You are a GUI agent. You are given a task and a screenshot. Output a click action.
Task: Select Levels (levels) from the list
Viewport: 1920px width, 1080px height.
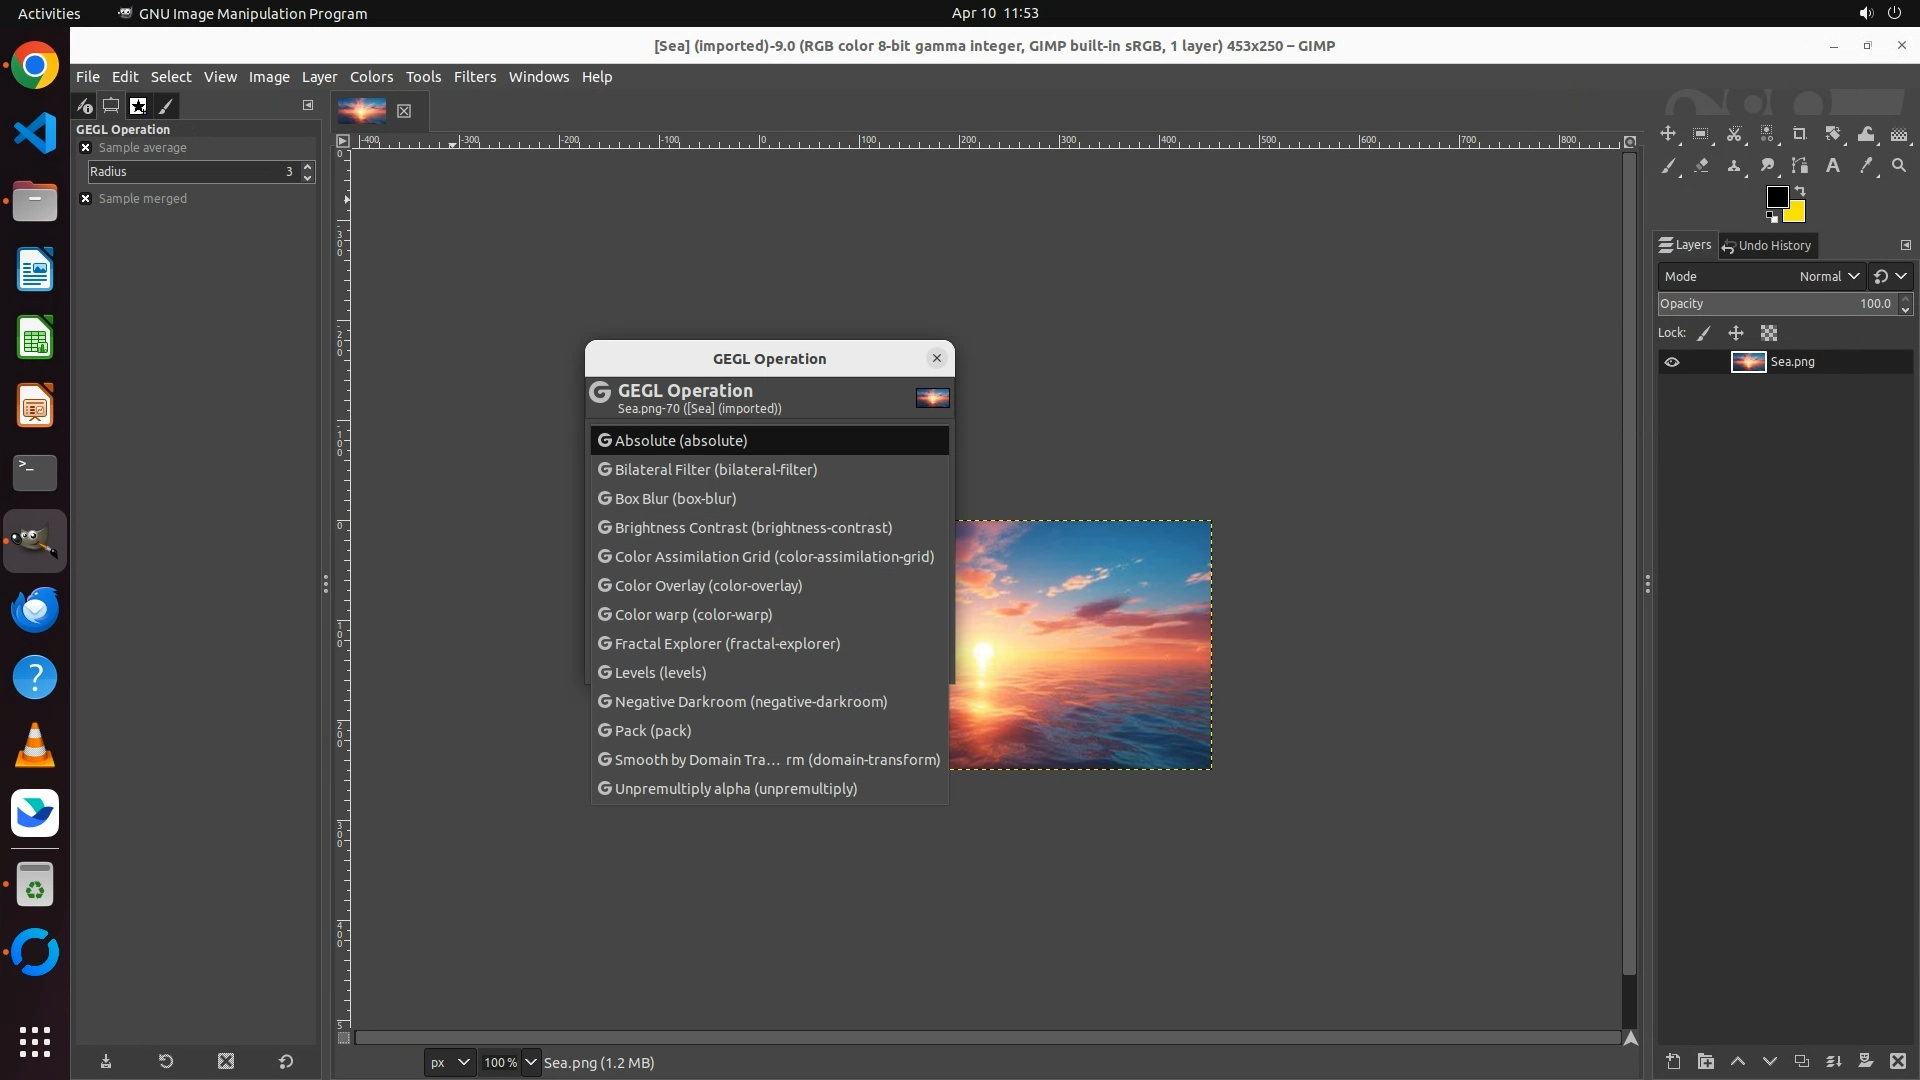[660, 672]
